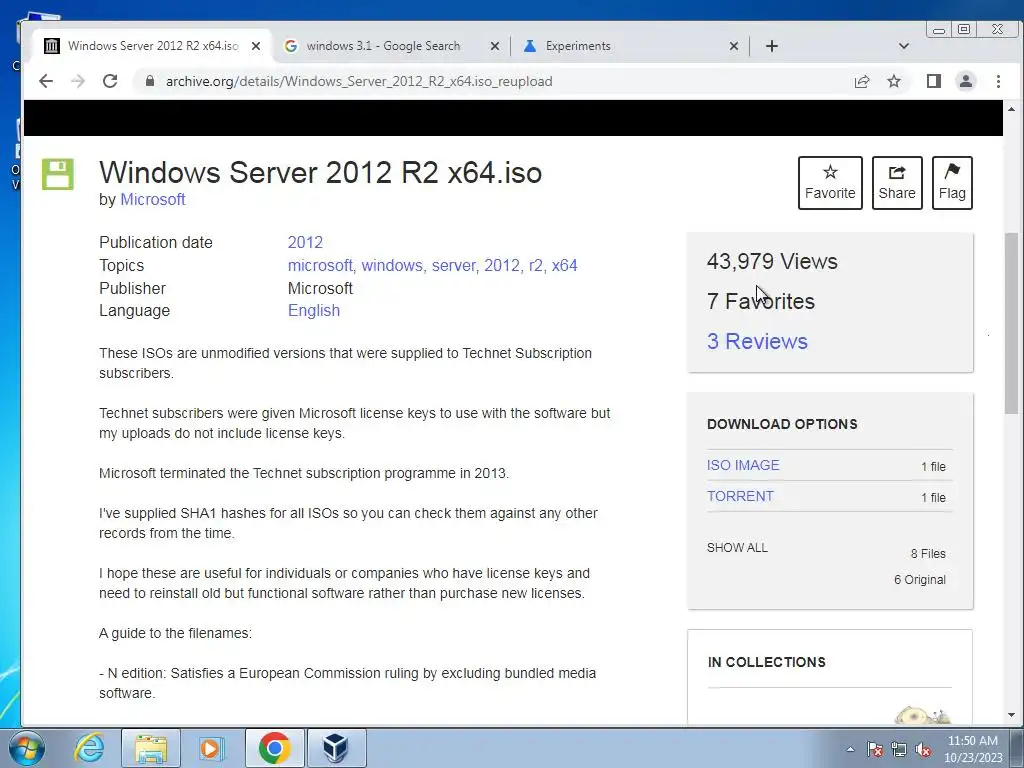The width and height of the screenshot is (1024, 768).
Task: Close the windows 3.1 Google Search tab
Action: click(495, 46)
